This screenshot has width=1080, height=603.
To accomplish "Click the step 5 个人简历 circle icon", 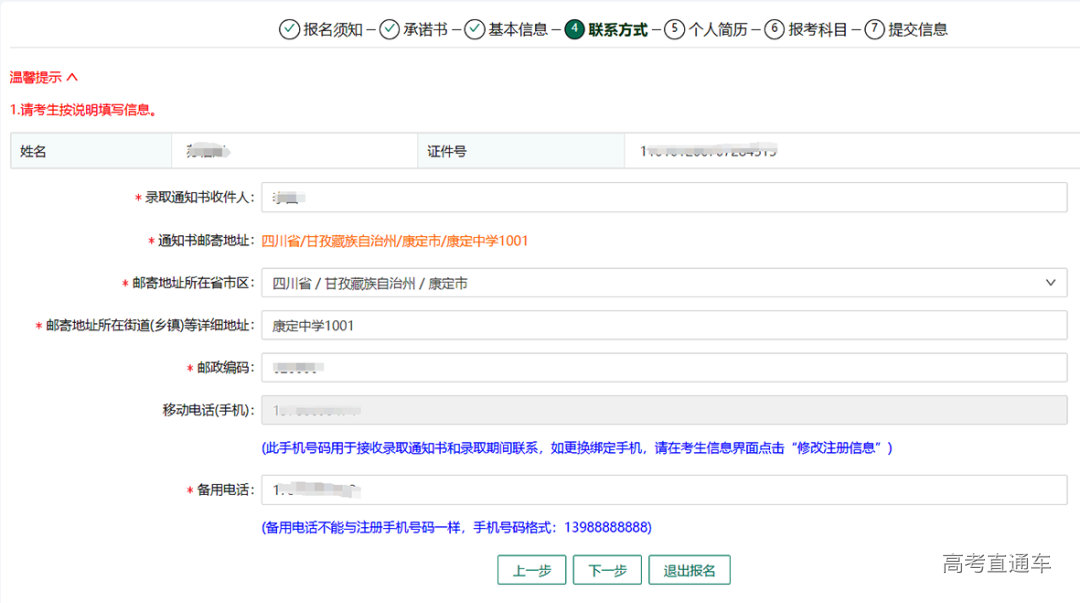I will [x=675, y=29].
